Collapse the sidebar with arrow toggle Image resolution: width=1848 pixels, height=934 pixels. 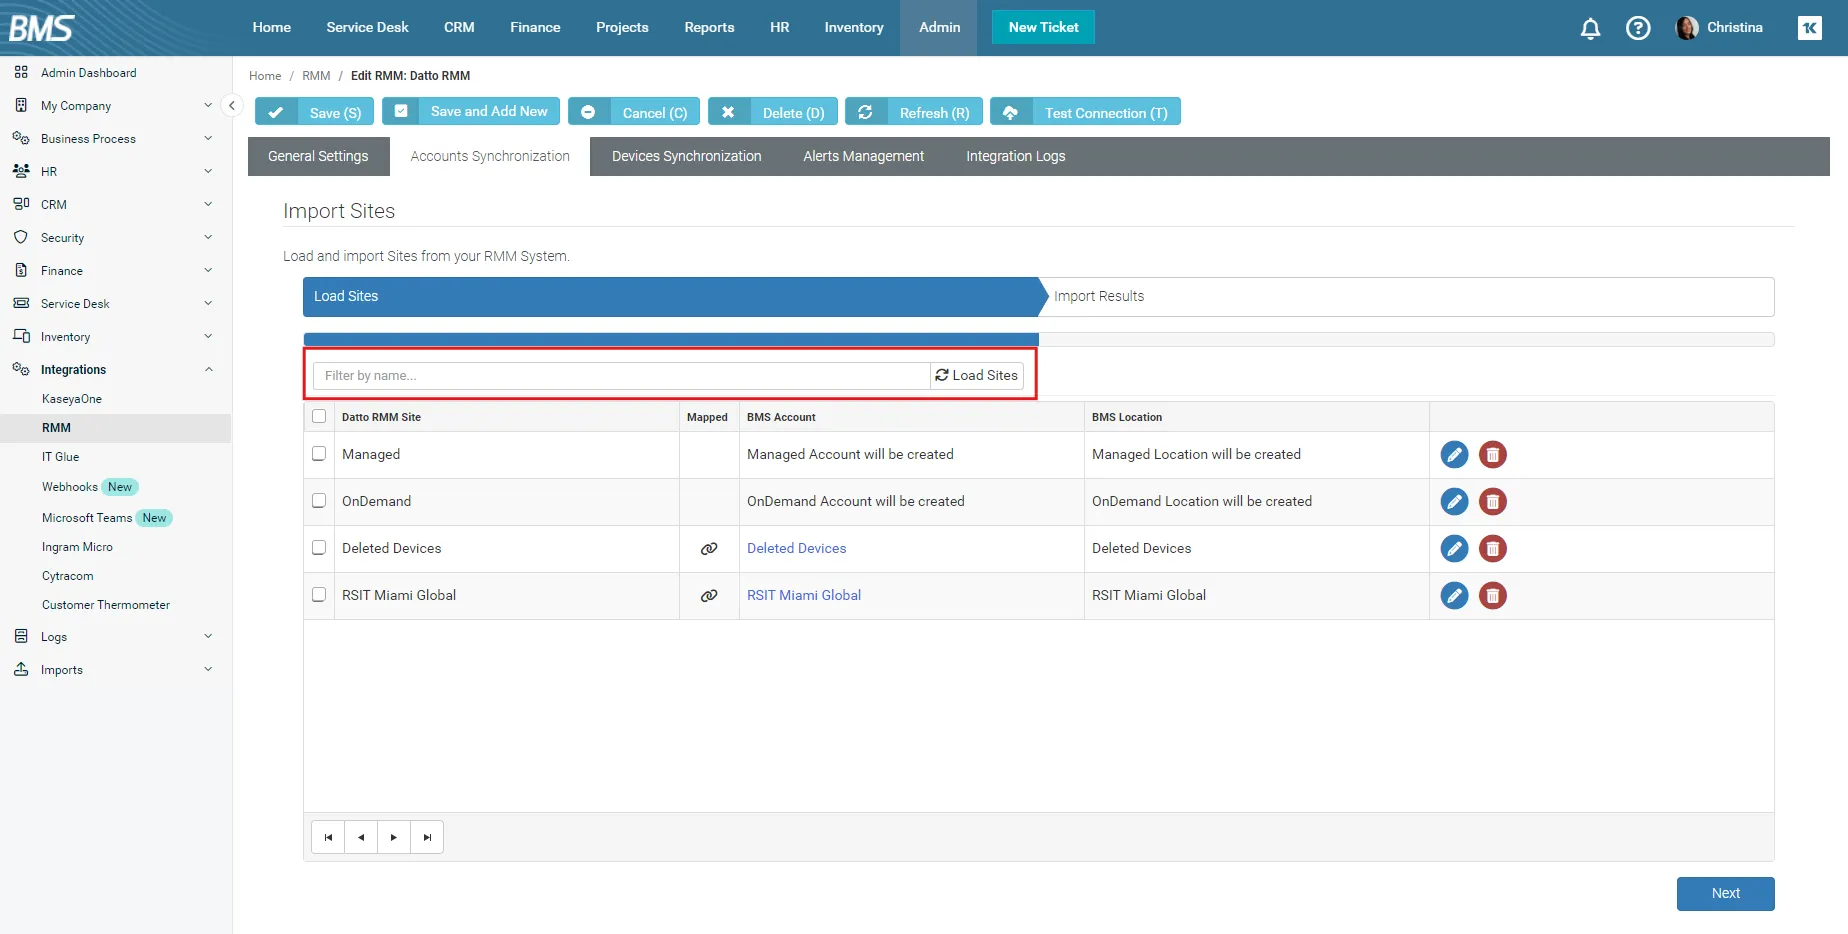tap(231, 105)
